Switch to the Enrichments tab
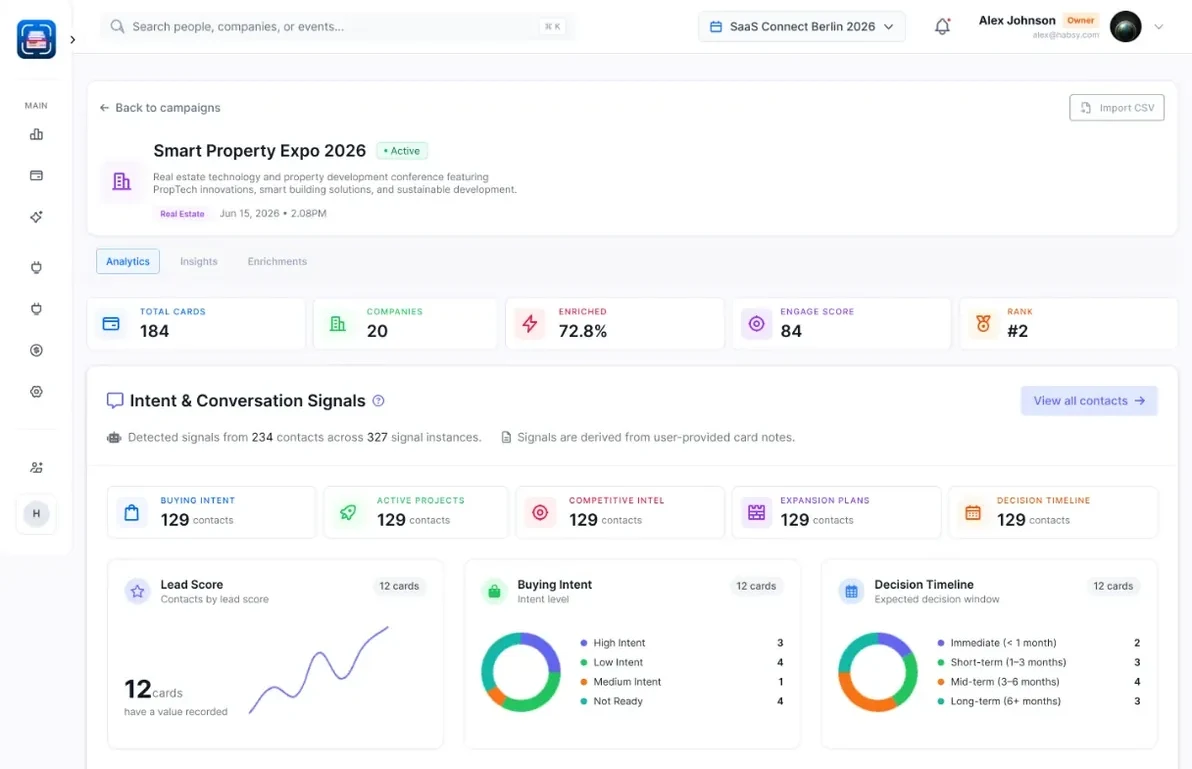 (x=277, y=261)
